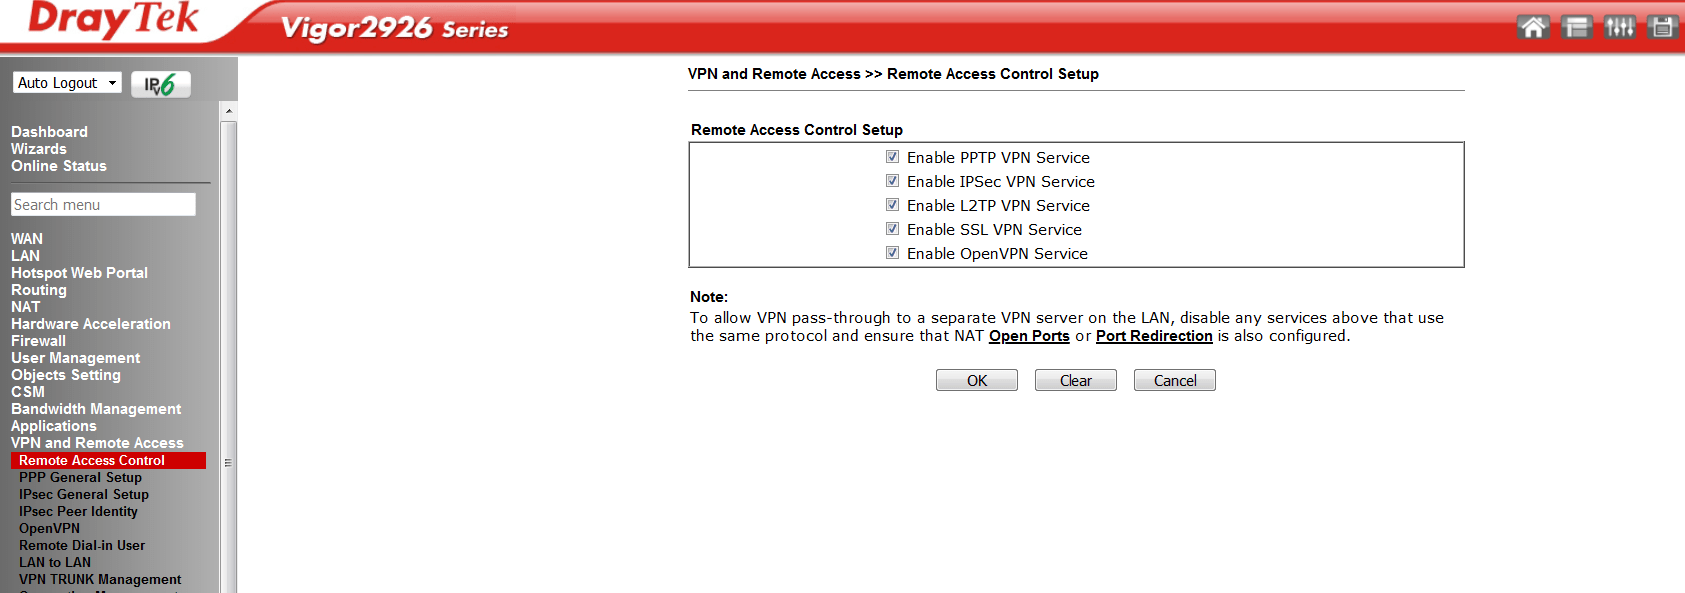Open Remote Dial-in User page
This screenshot has height=593, width=1685.
82,546
